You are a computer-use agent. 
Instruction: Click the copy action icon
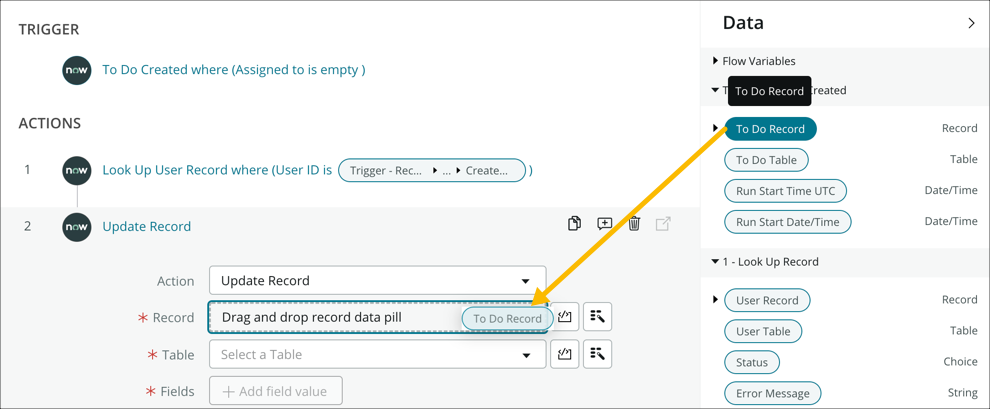[574, 224]
